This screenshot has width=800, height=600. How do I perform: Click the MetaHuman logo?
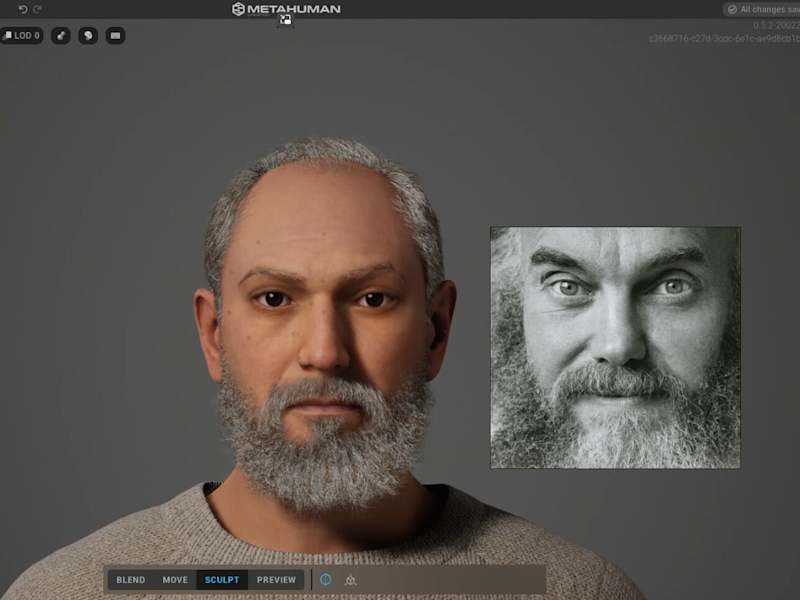click(x=286, y=9)
